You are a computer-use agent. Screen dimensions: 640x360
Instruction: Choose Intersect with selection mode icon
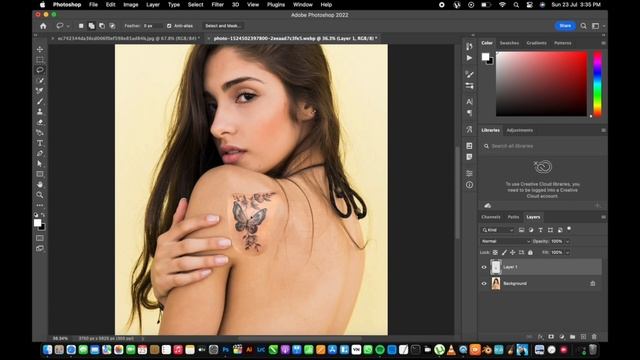[x=112, y=26]
